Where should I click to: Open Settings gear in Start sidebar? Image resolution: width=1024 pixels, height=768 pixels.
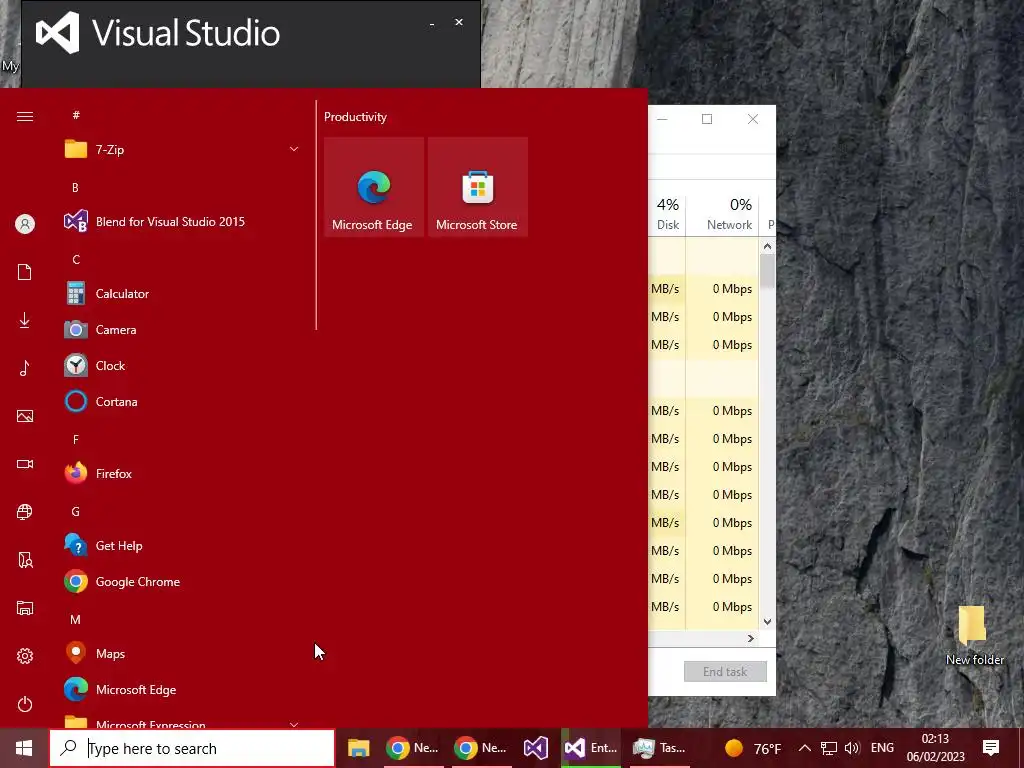point(25,656)
